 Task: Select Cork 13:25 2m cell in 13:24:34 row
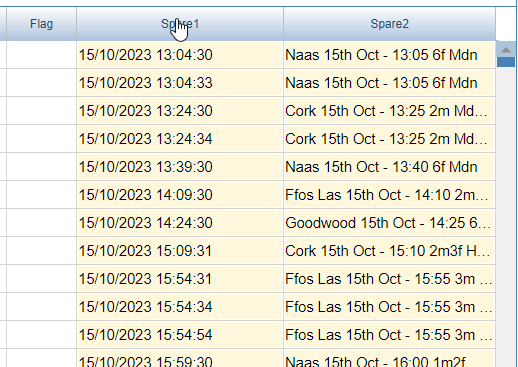[x=389, y=139]
